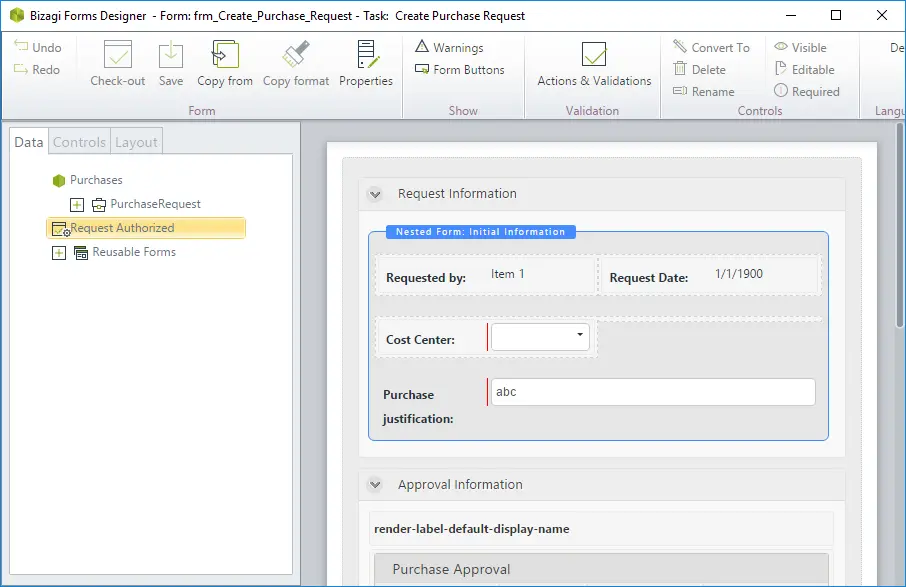Click the PurchaseRequest entity icon
Screen dimensions: 906x587
tap(99, 205)
